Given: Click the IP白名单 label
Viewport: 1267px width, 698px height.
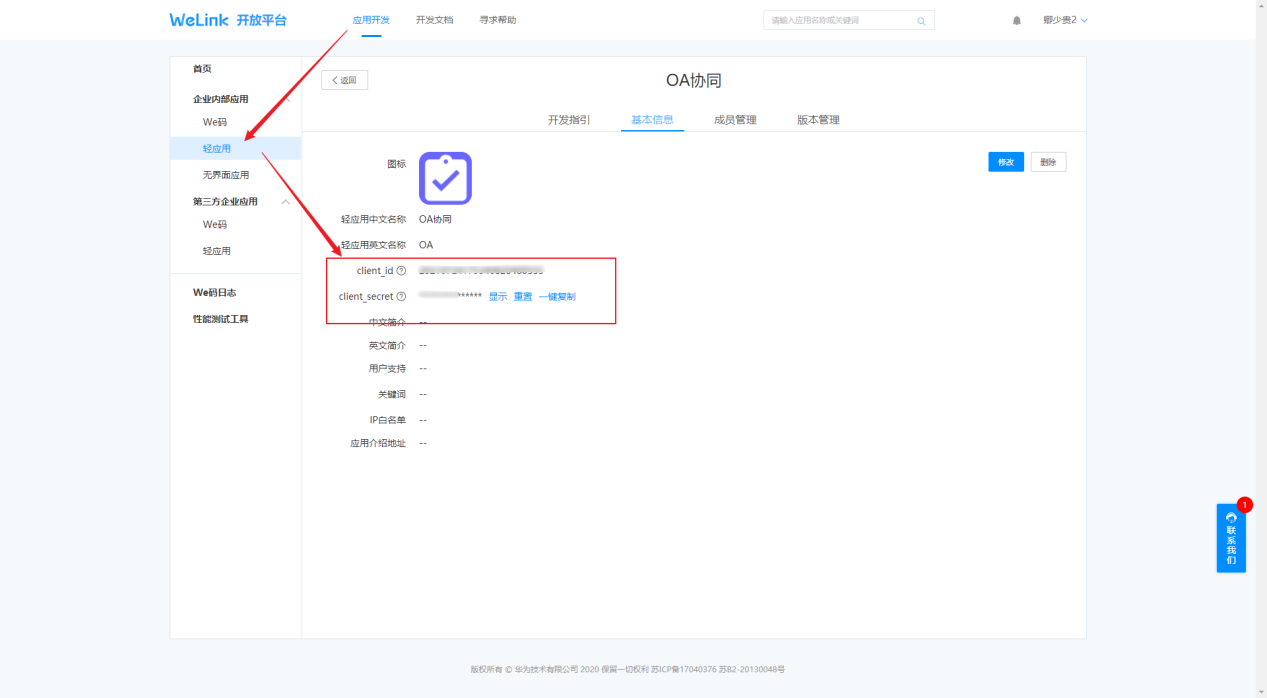Looking at the screenshot, I should pyautogui.click(x=387, y=420).
